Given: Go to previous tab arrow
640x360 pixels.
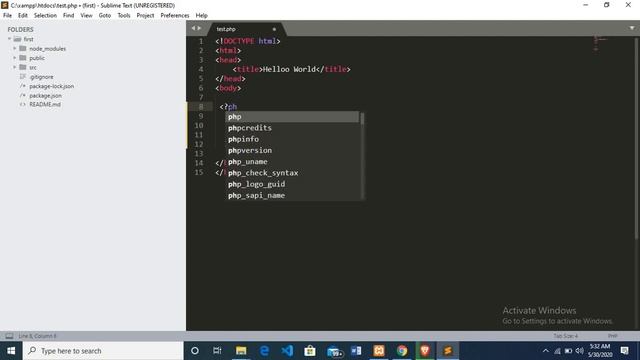Looking at the screenshot, I should [x=193, y=28].
